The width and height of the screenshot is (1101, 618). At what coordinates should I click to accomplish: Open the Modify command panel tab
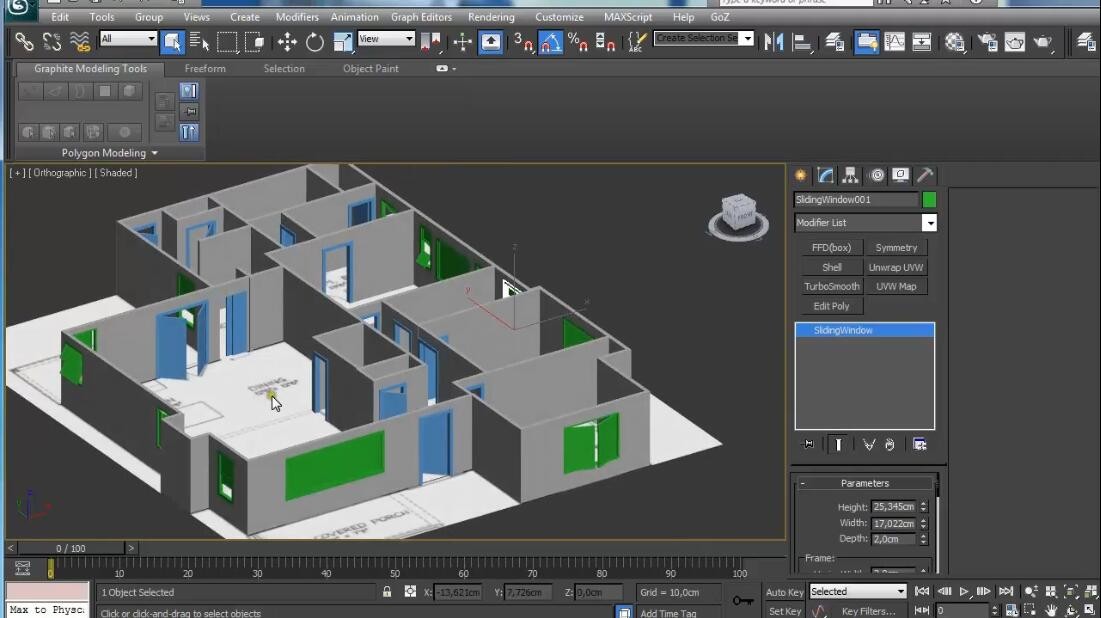tap(826, 175)
